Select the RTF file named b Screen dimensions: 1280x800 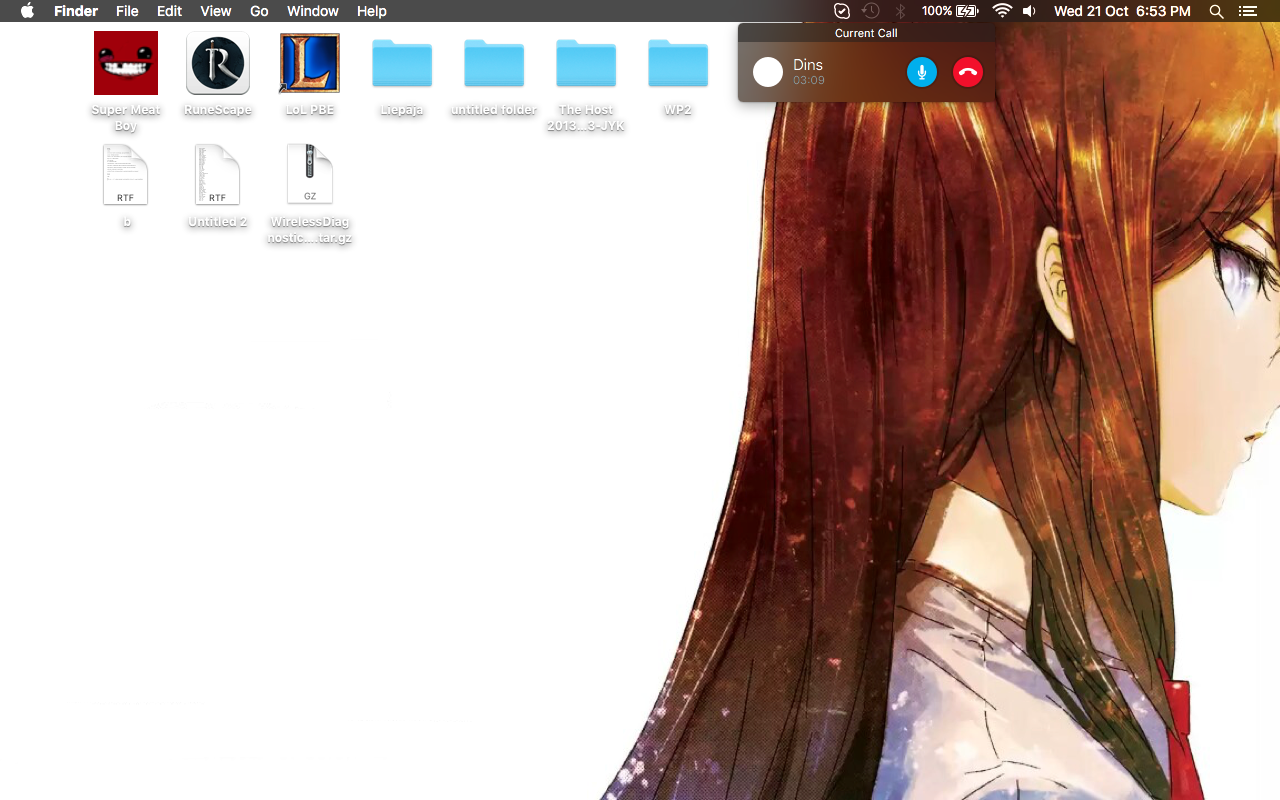click(126, 175)
